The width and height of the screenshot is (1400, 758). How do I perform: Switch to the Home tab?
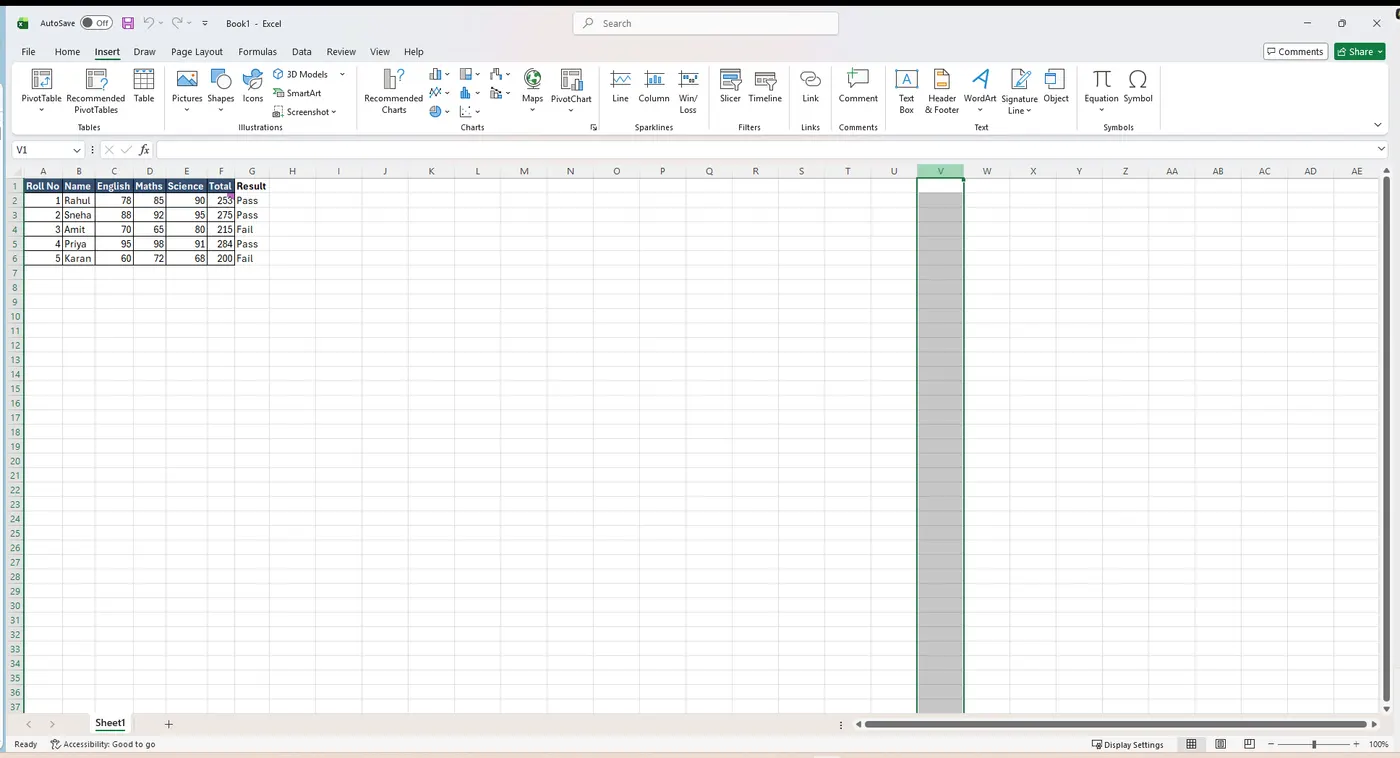(67, 52)
